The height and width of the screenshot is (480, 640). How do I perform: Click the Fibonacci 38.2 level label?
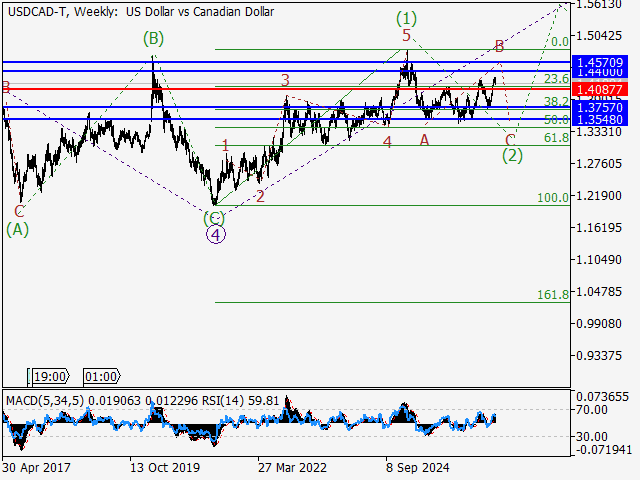[556, 101]
